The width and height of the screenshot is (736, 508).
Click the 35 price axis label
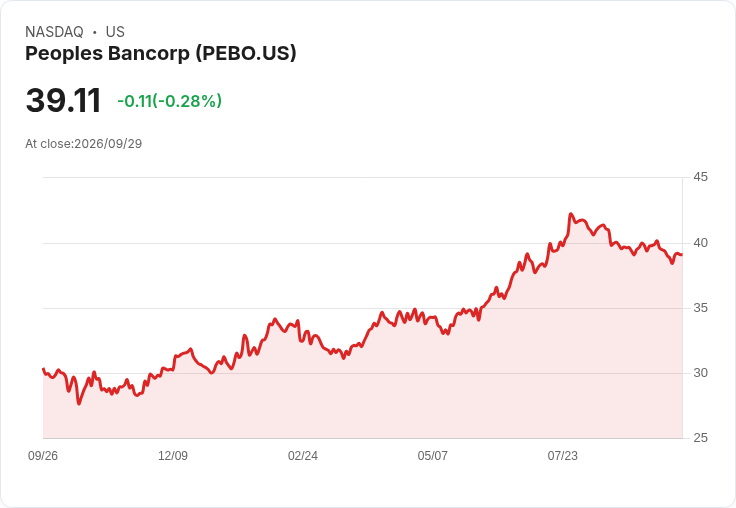pos(700,308)
